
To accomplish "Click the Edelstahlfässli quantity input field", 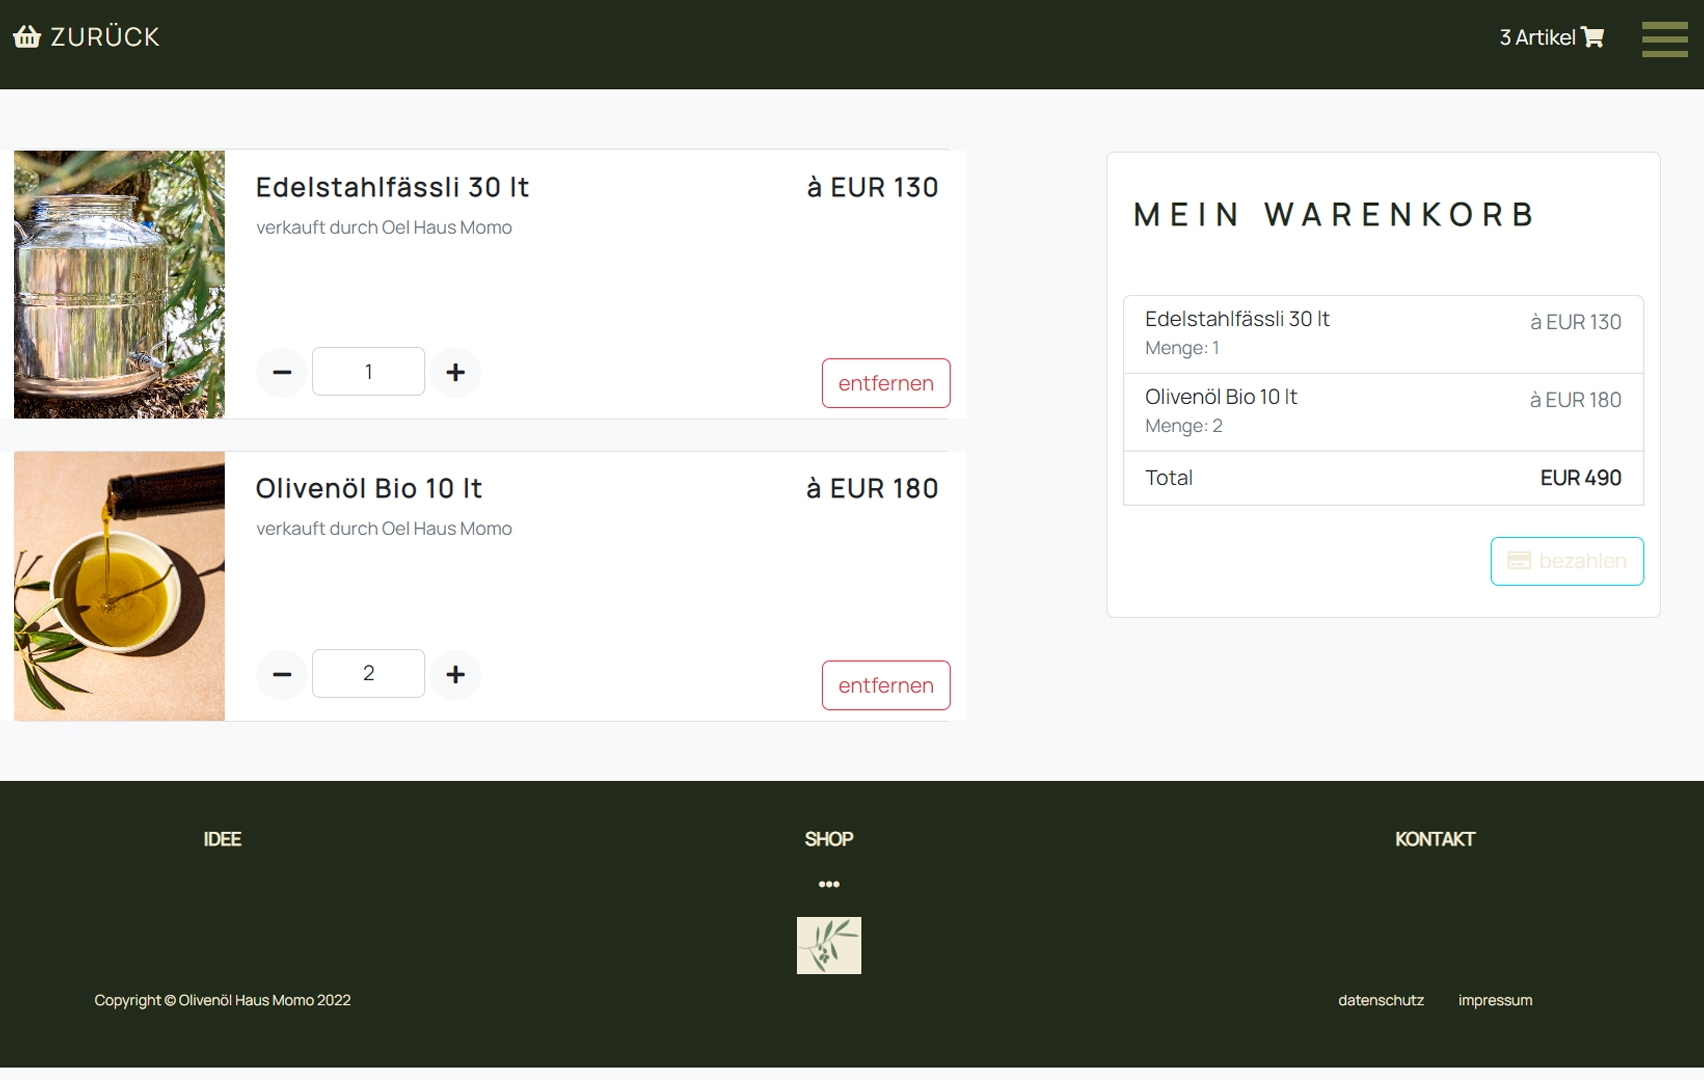I will coord(368,372).
